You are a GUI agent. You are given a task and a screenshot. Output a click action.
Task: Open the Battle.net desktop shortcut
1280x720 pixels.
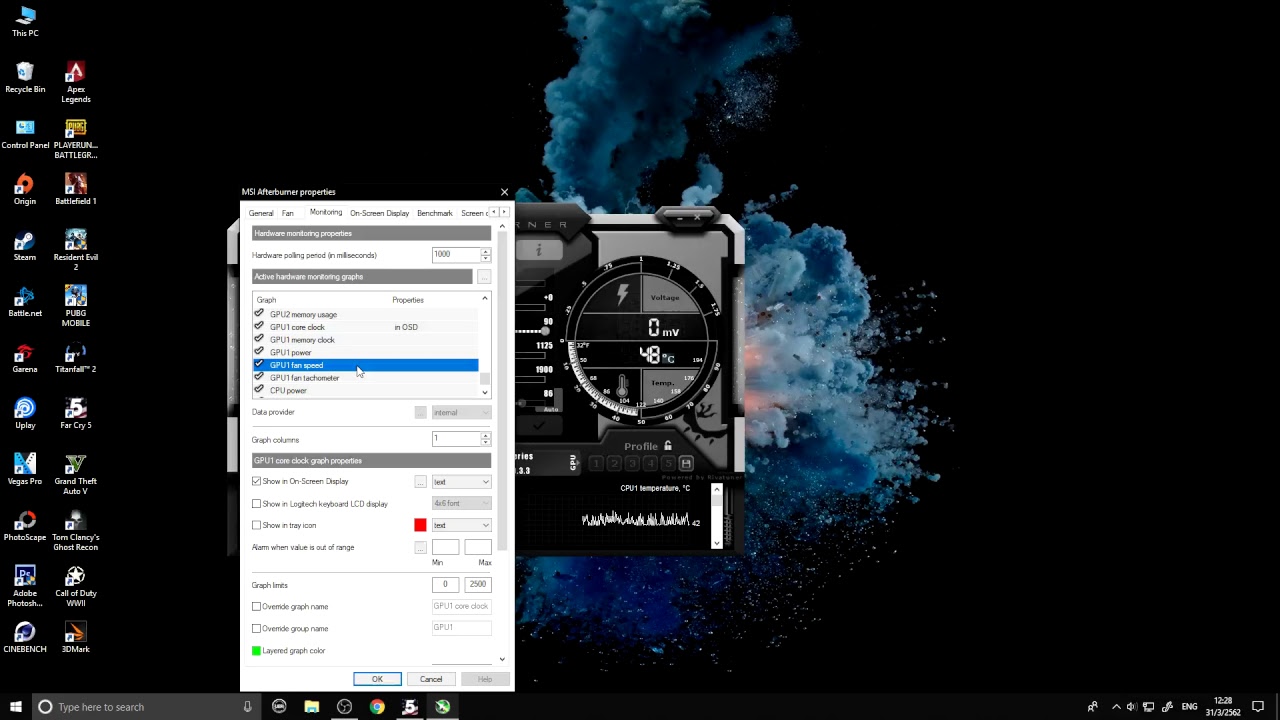pyautogui.click(x=25, y=302)
